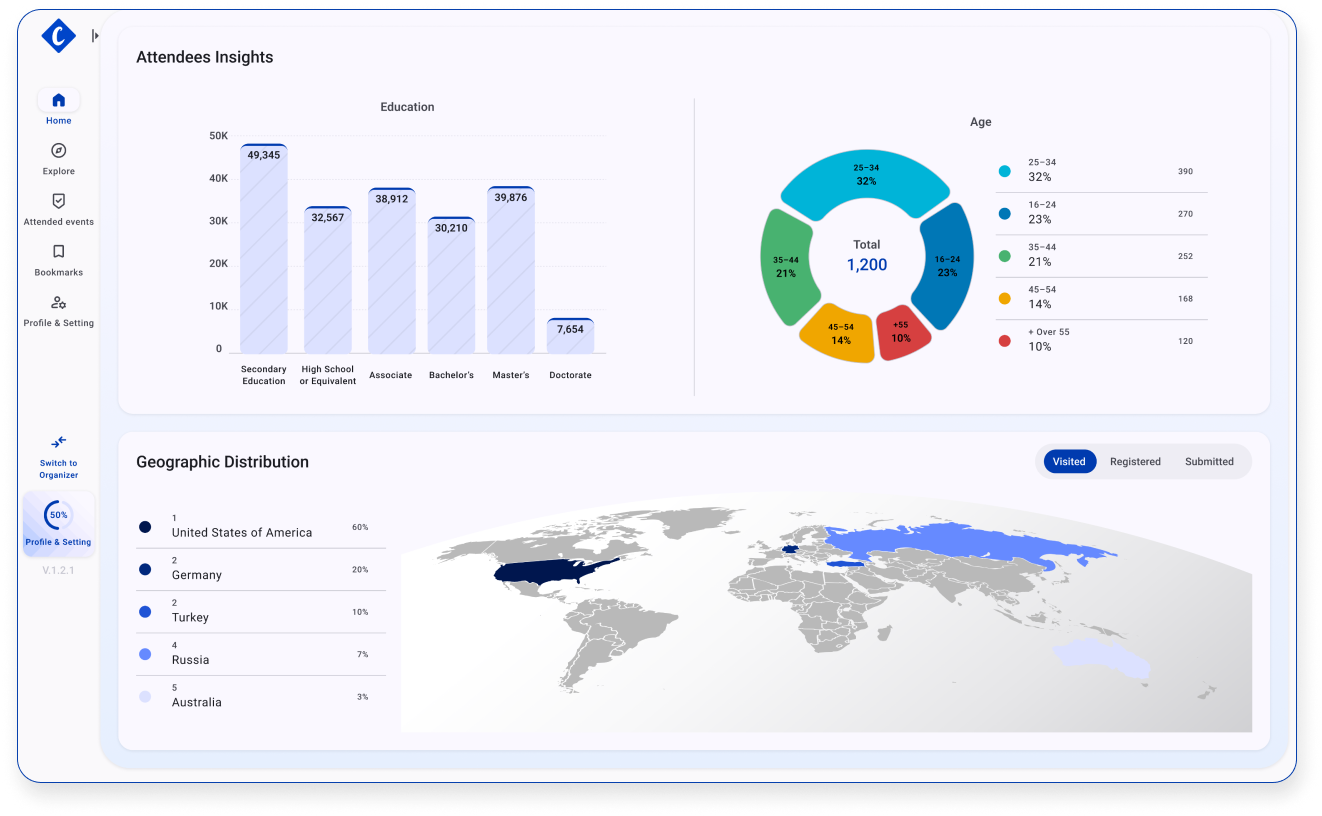Click the Home icon in sidebar
1322x816 pixels.
[x=58, y=100]
